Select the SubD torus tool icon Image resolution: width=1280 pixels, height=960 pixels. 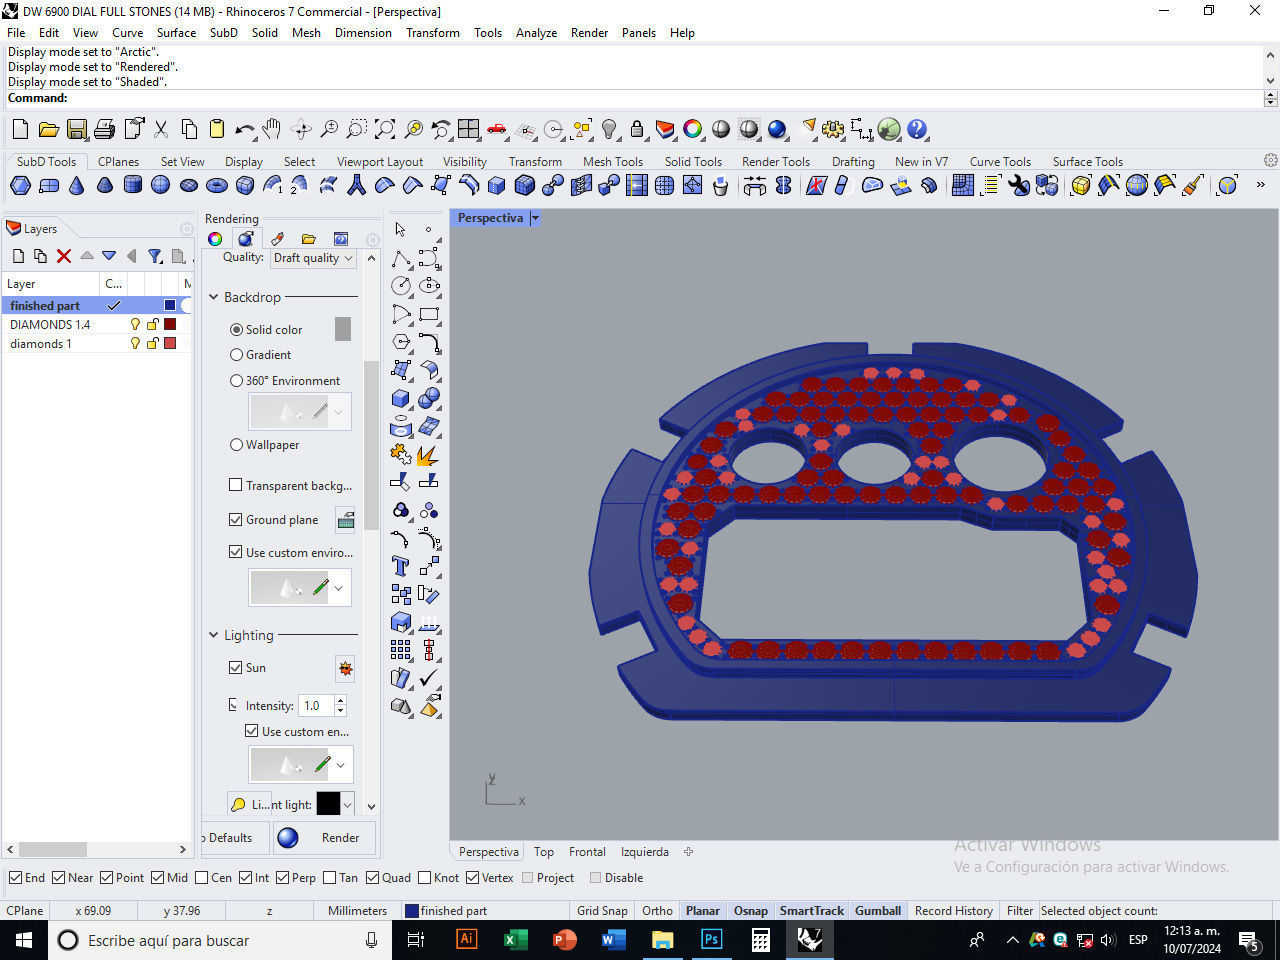tap(217, 185)
